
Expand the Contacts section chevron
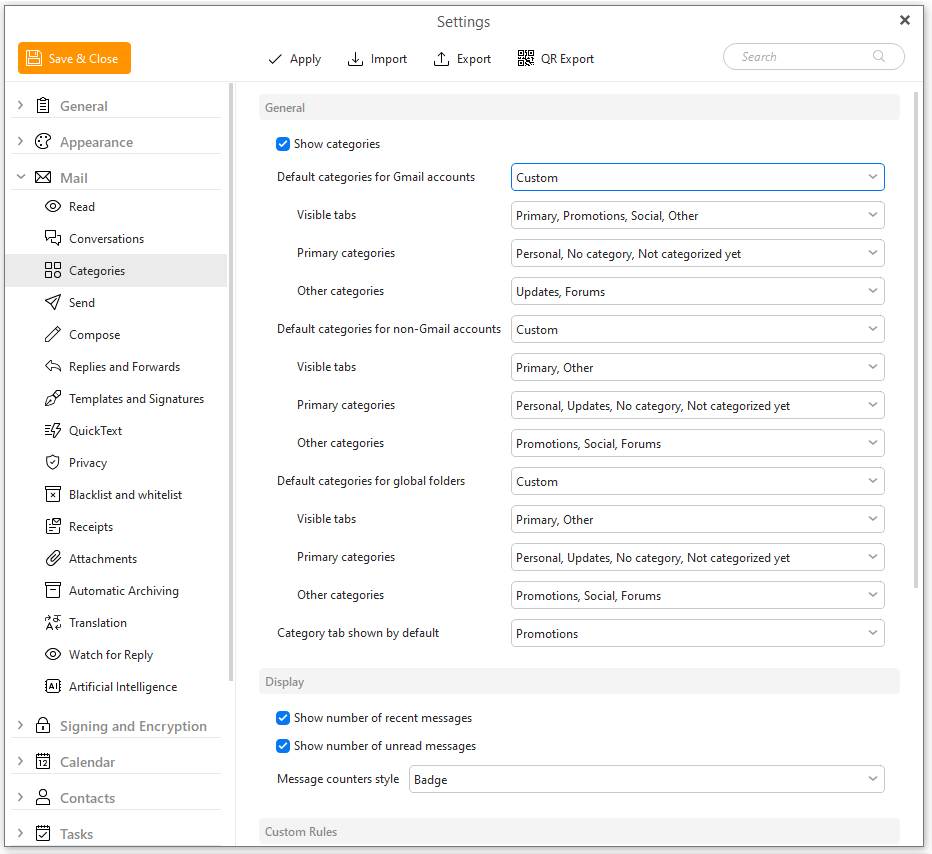pyautogui.click(x=21, y=797)
